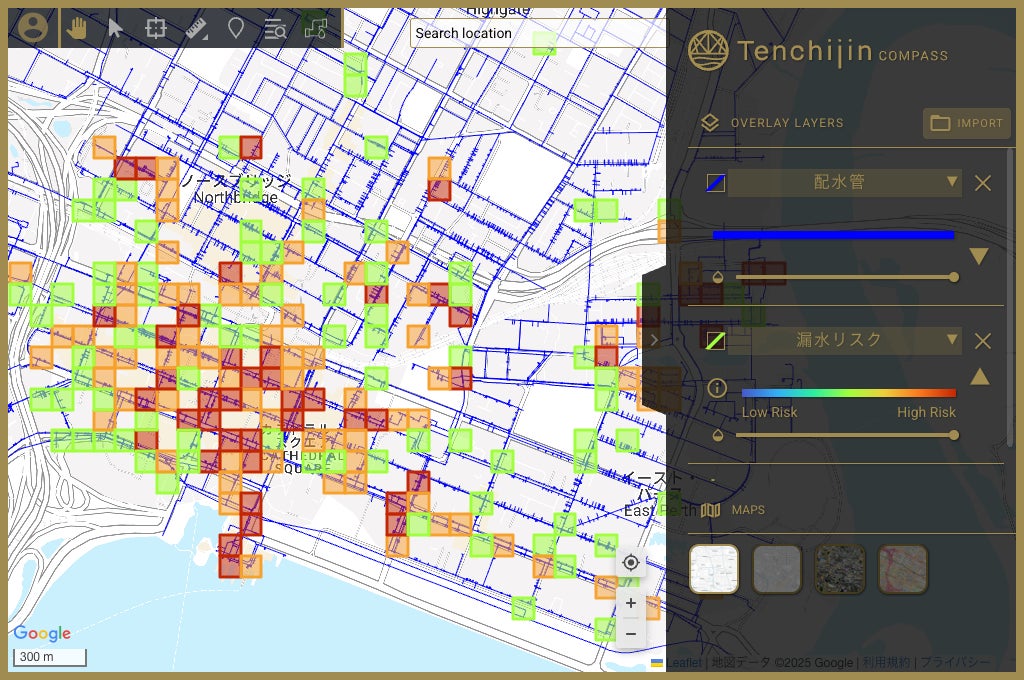Select the satellite imagery basemap thumbnail

[x=841, y=569]
